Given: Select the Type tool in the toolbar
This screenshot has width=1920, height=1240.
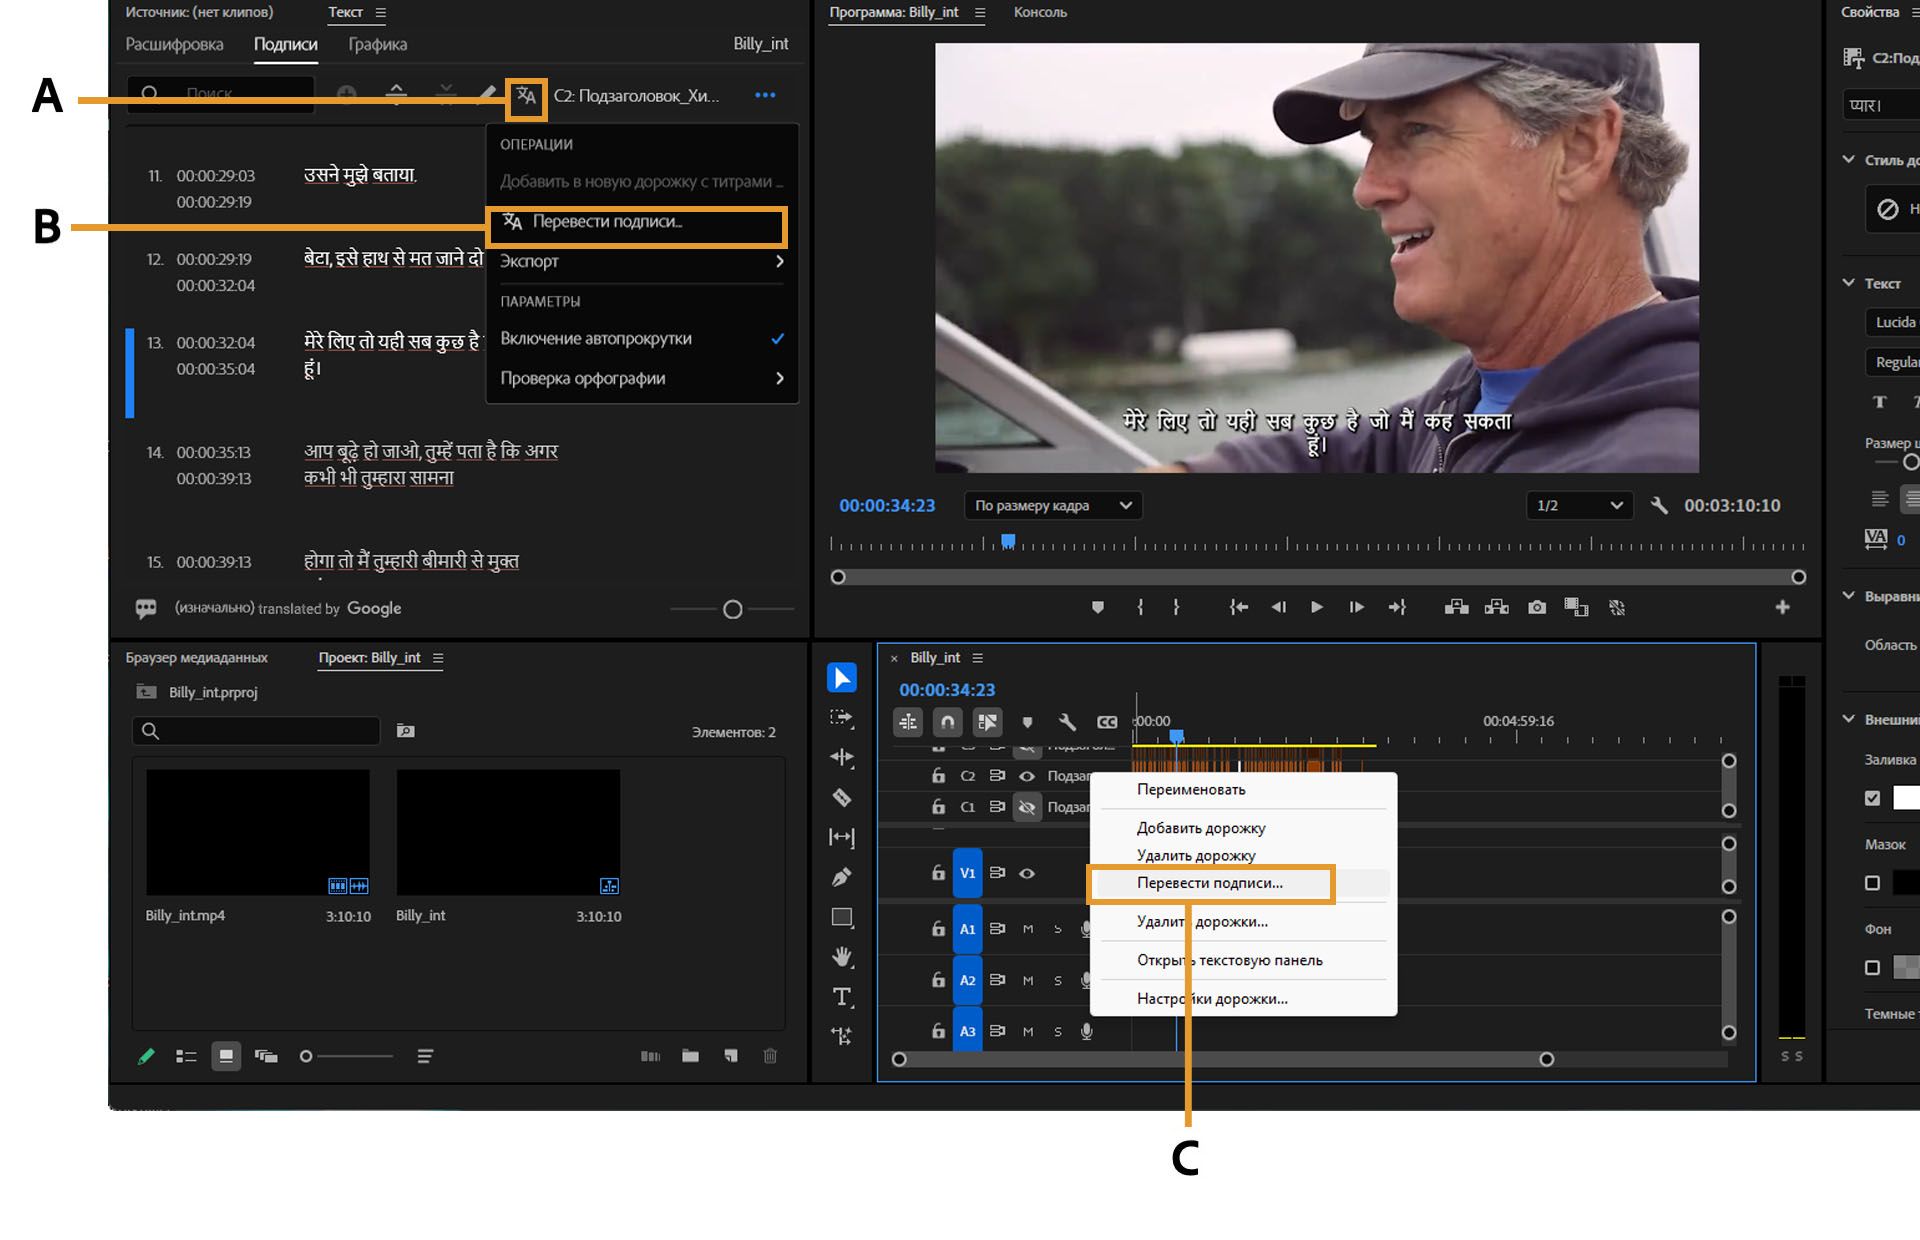Looking at the screenshot, I should pyautogui.click(x=842, y=997).
